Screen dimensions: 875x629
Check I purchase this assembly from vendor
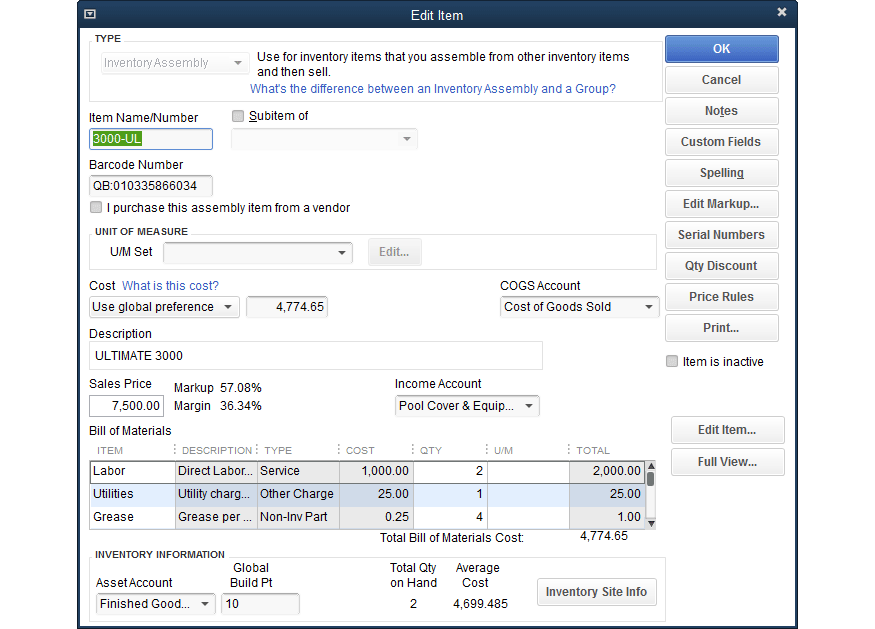tap(96, 208)
